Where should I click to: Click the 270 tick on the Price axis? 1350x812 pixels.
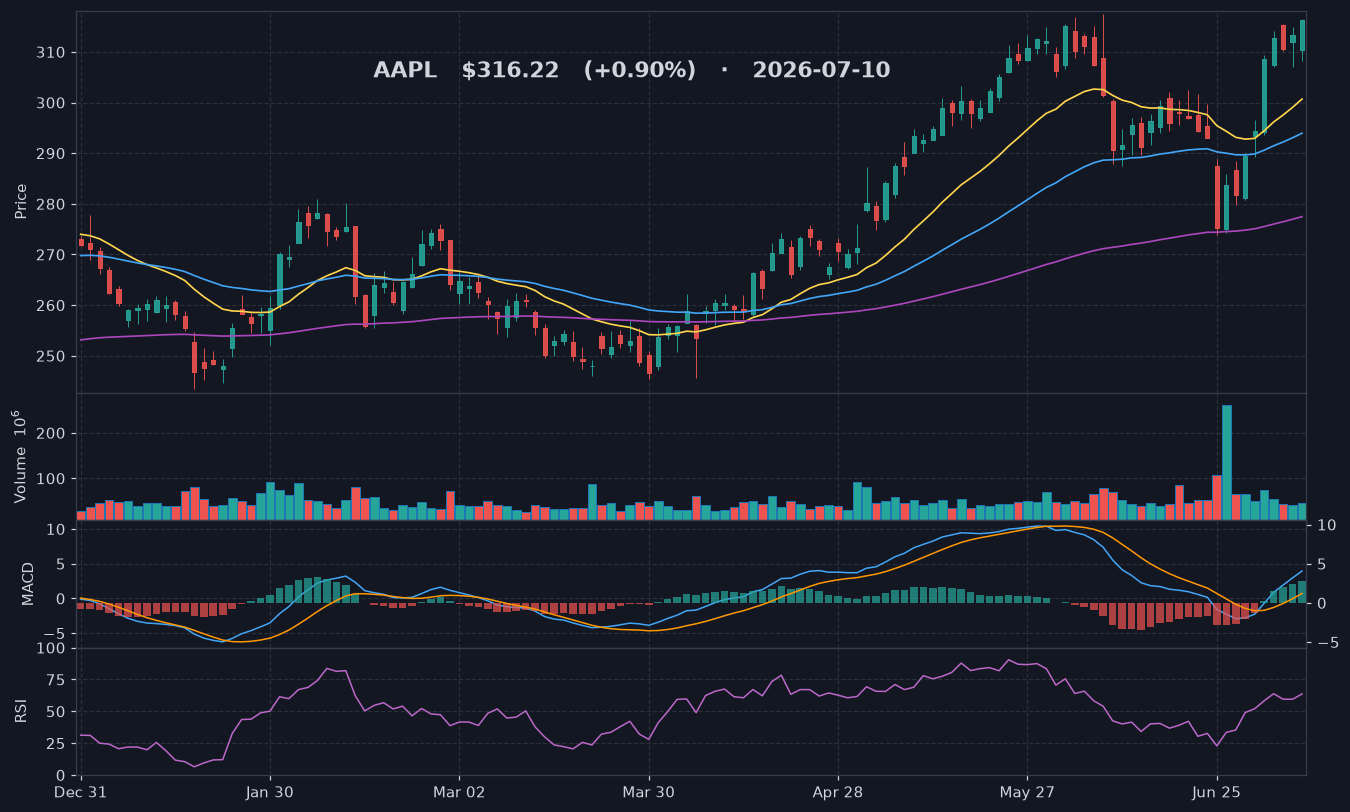tap(52, 255)
